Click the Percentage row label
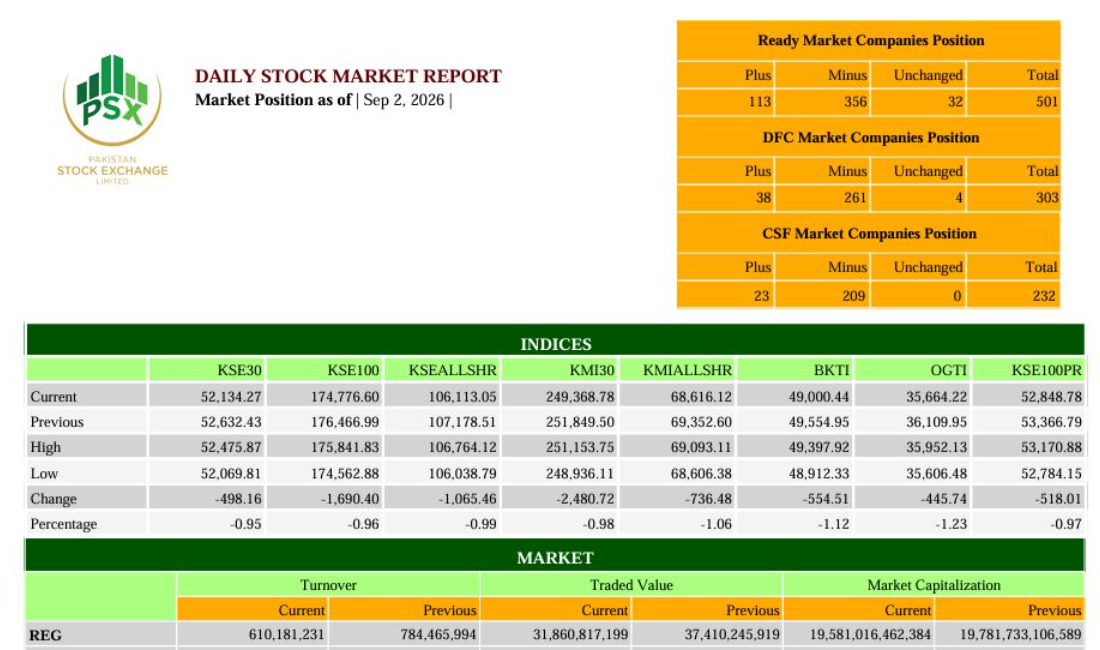 [x=63, y=524]
